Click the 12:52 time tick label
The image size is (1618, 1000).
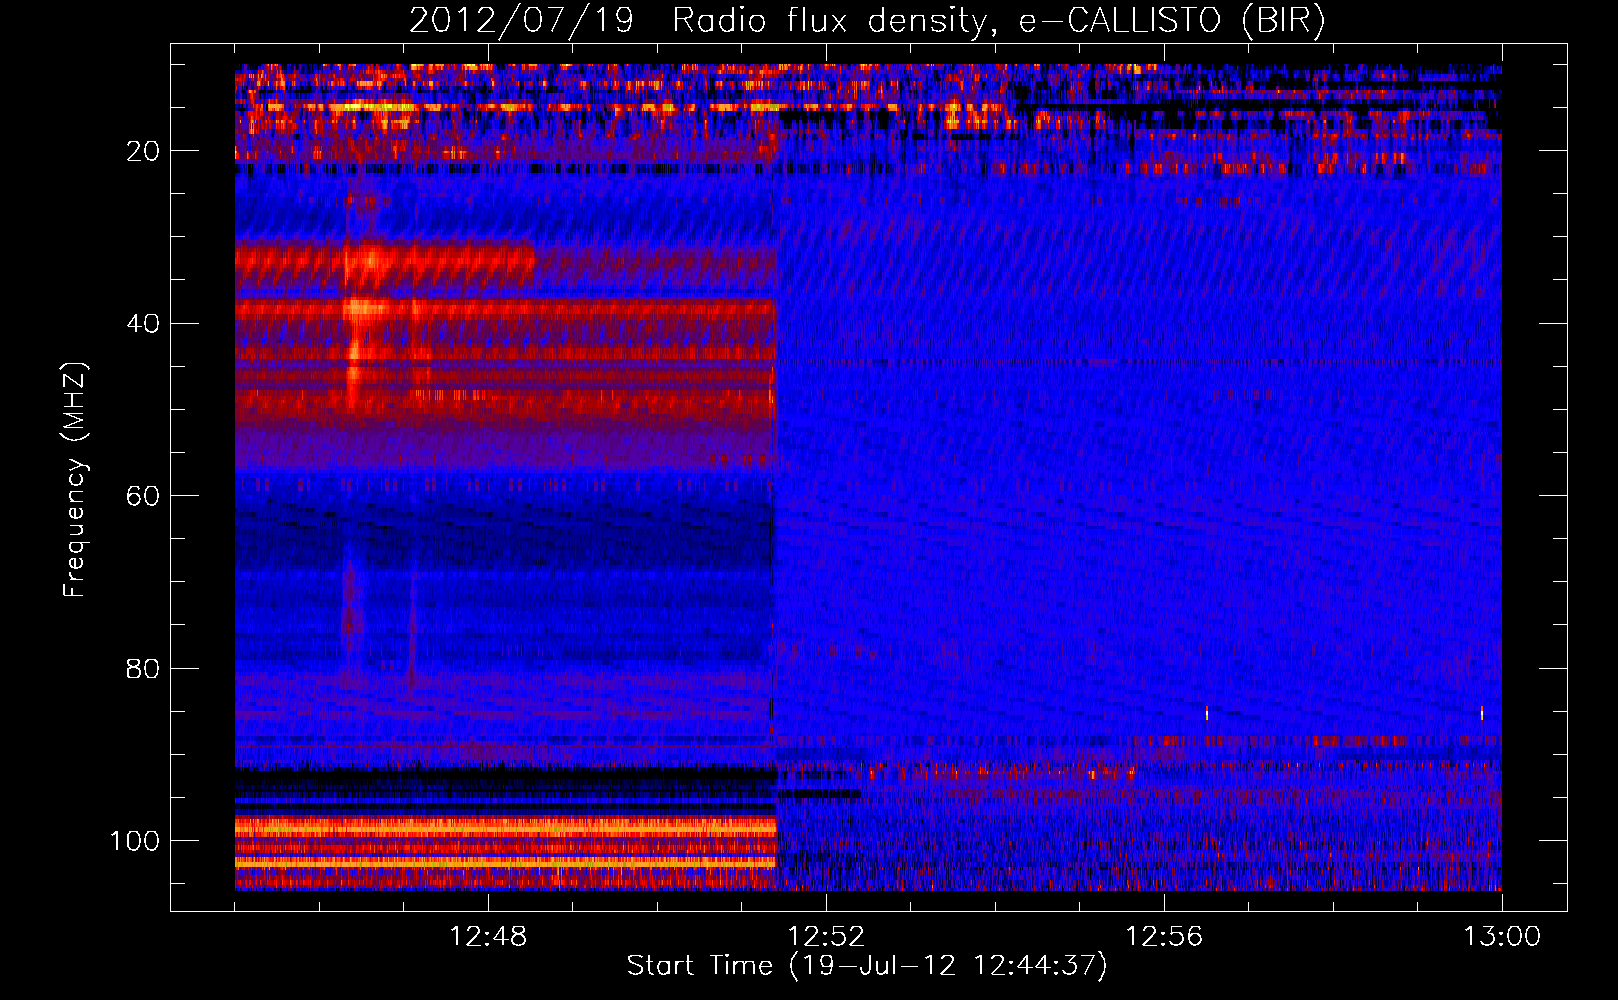tap(826, 937)
